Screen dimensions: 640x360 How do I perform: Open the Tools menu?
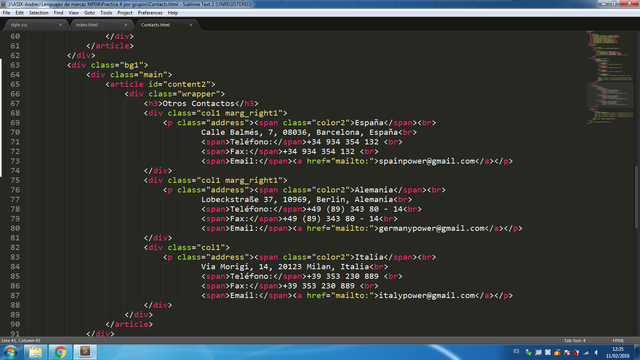(106, 13)
